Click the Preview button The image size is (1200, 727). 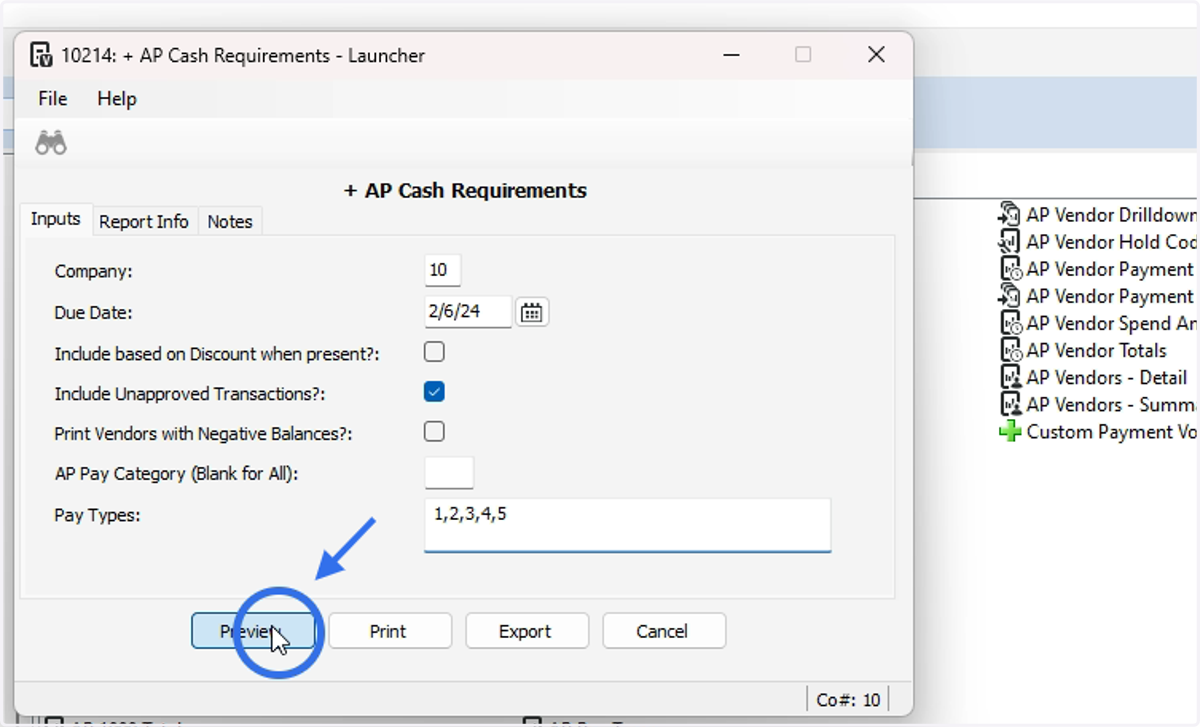pos(253,631)
